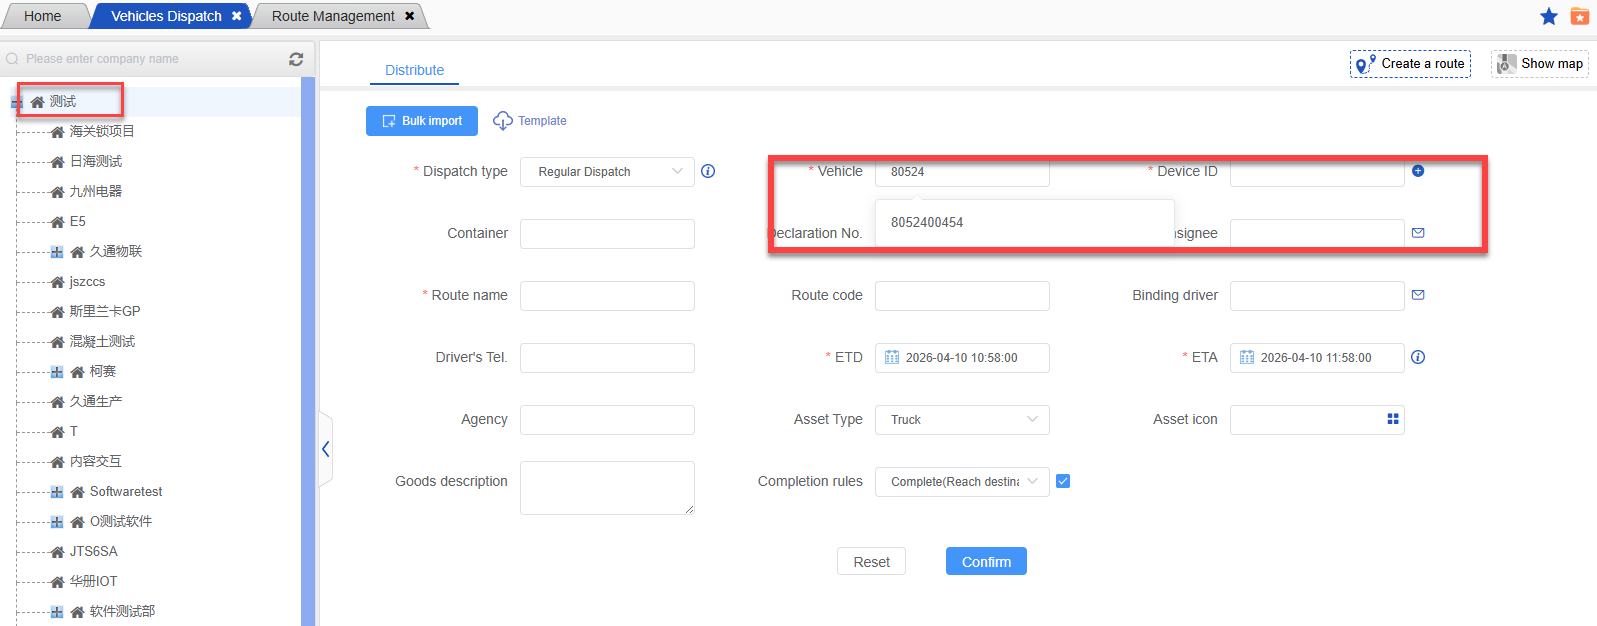Image resolution: width=1597 pixels, height=626 pixels.
Task: Collapse the left panel with the arrow handle
Action: [x=325, y=449]
